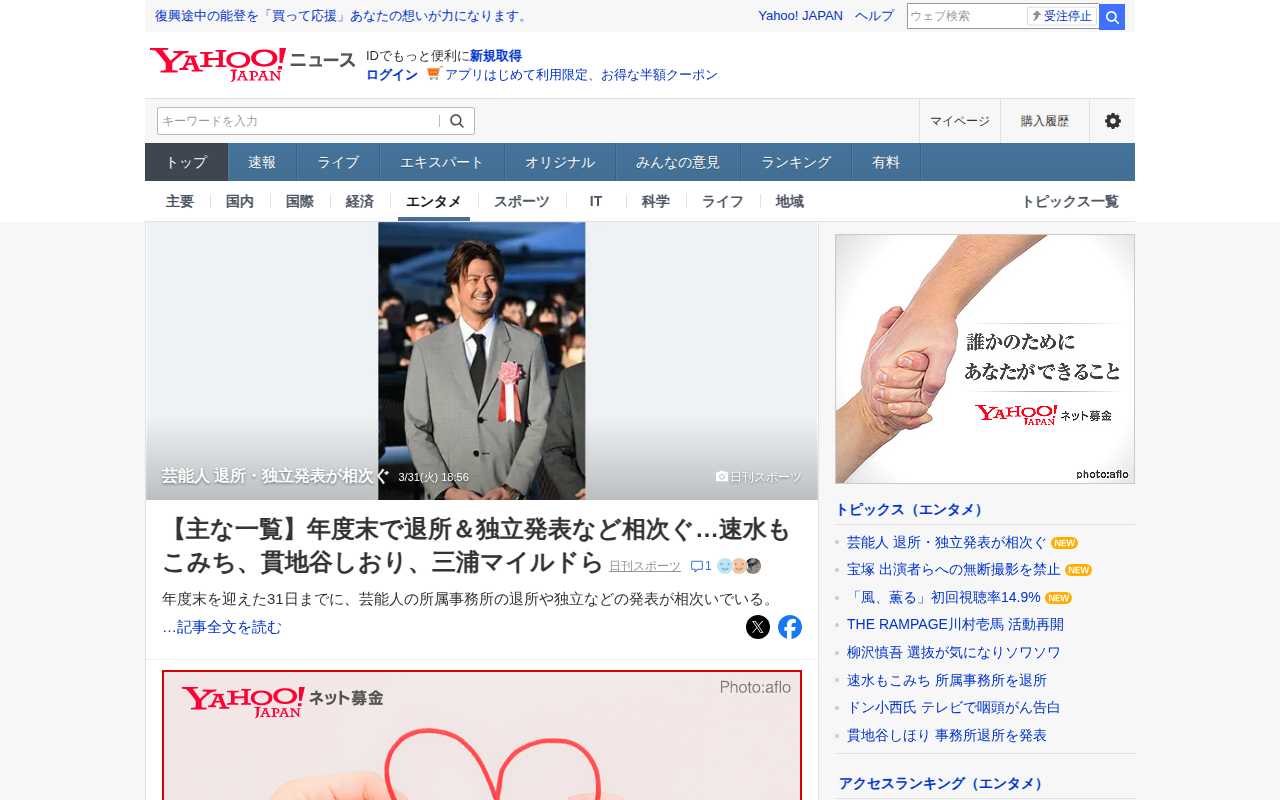Open the half-price coupon app link
1280x800 pixels.
581,75
